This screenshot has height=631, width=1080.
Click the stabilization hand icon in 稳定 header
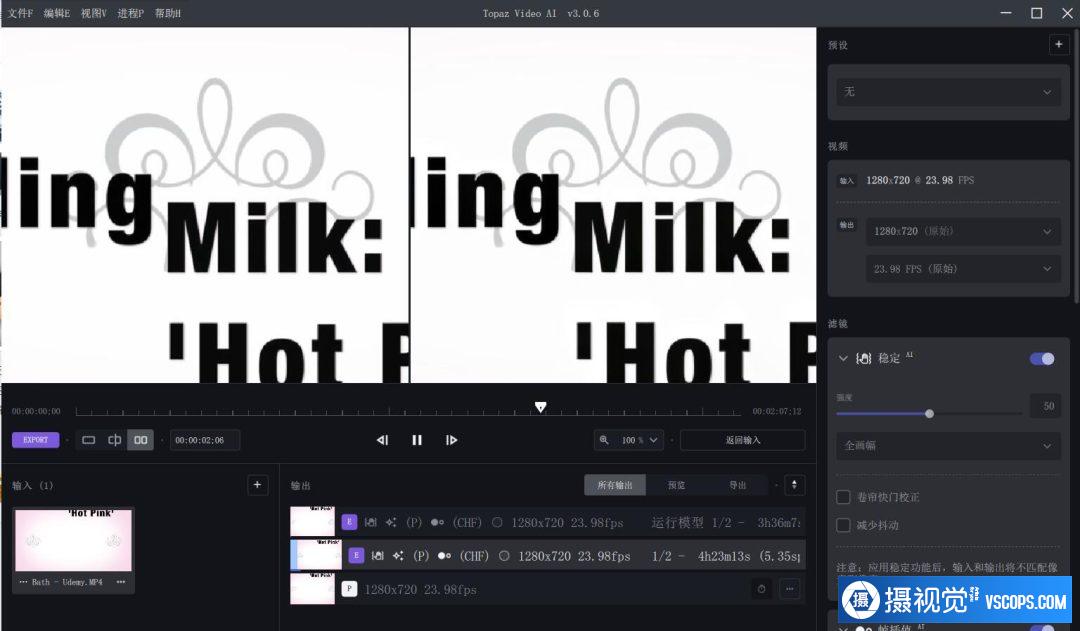[863, 358]
